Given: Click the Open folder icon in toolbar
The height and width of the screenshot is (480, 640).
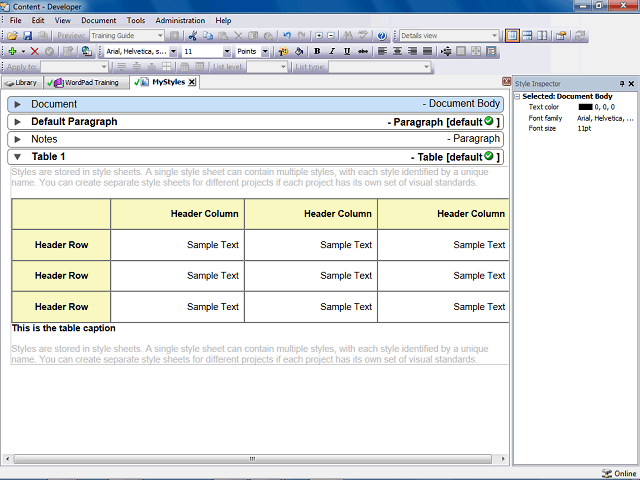Looking at the screenshot, I should tap(12, 36).
